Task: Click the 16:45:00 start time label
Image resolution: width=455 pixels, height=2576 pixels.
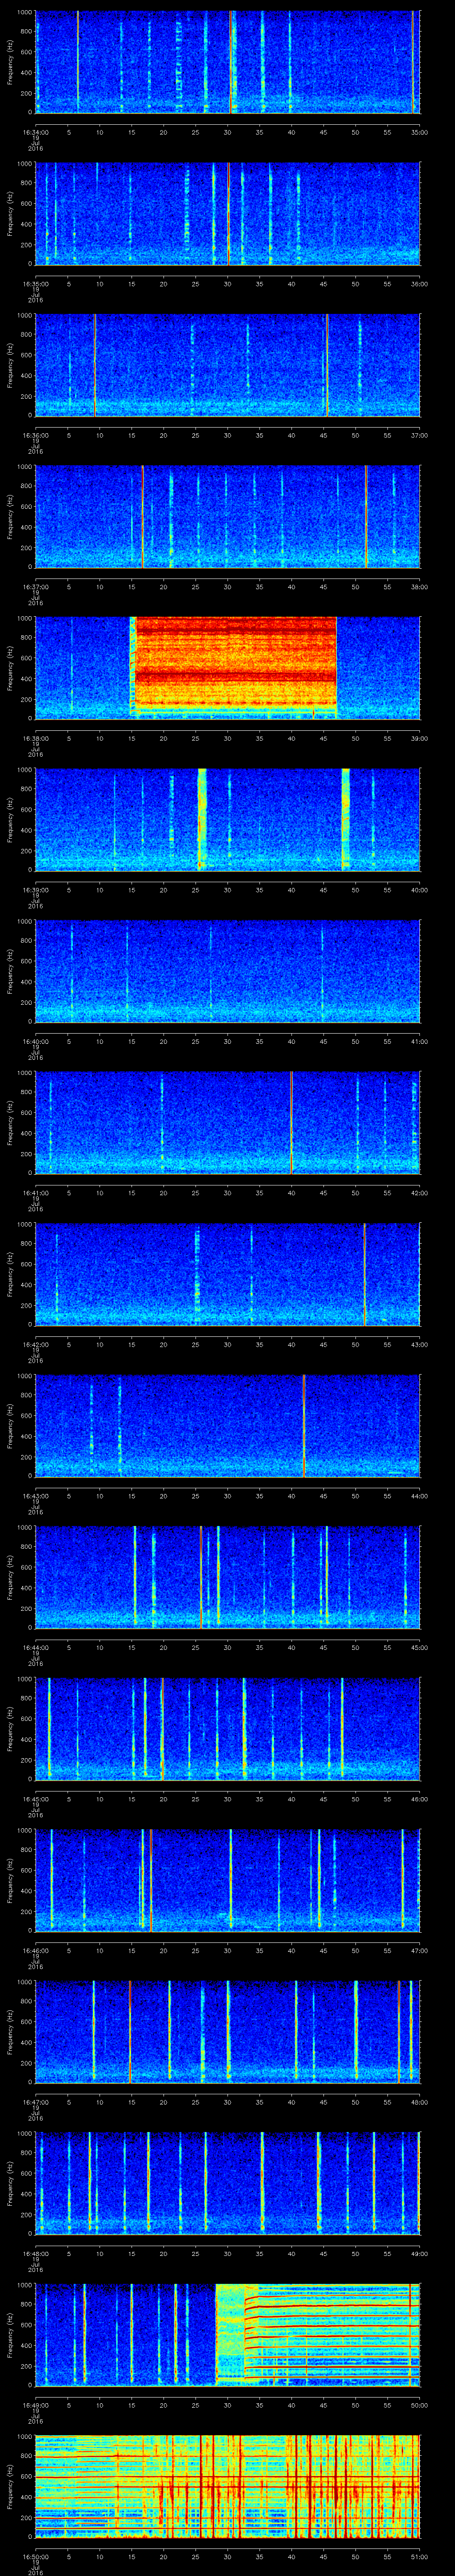Action: [x=35, y=1799]
